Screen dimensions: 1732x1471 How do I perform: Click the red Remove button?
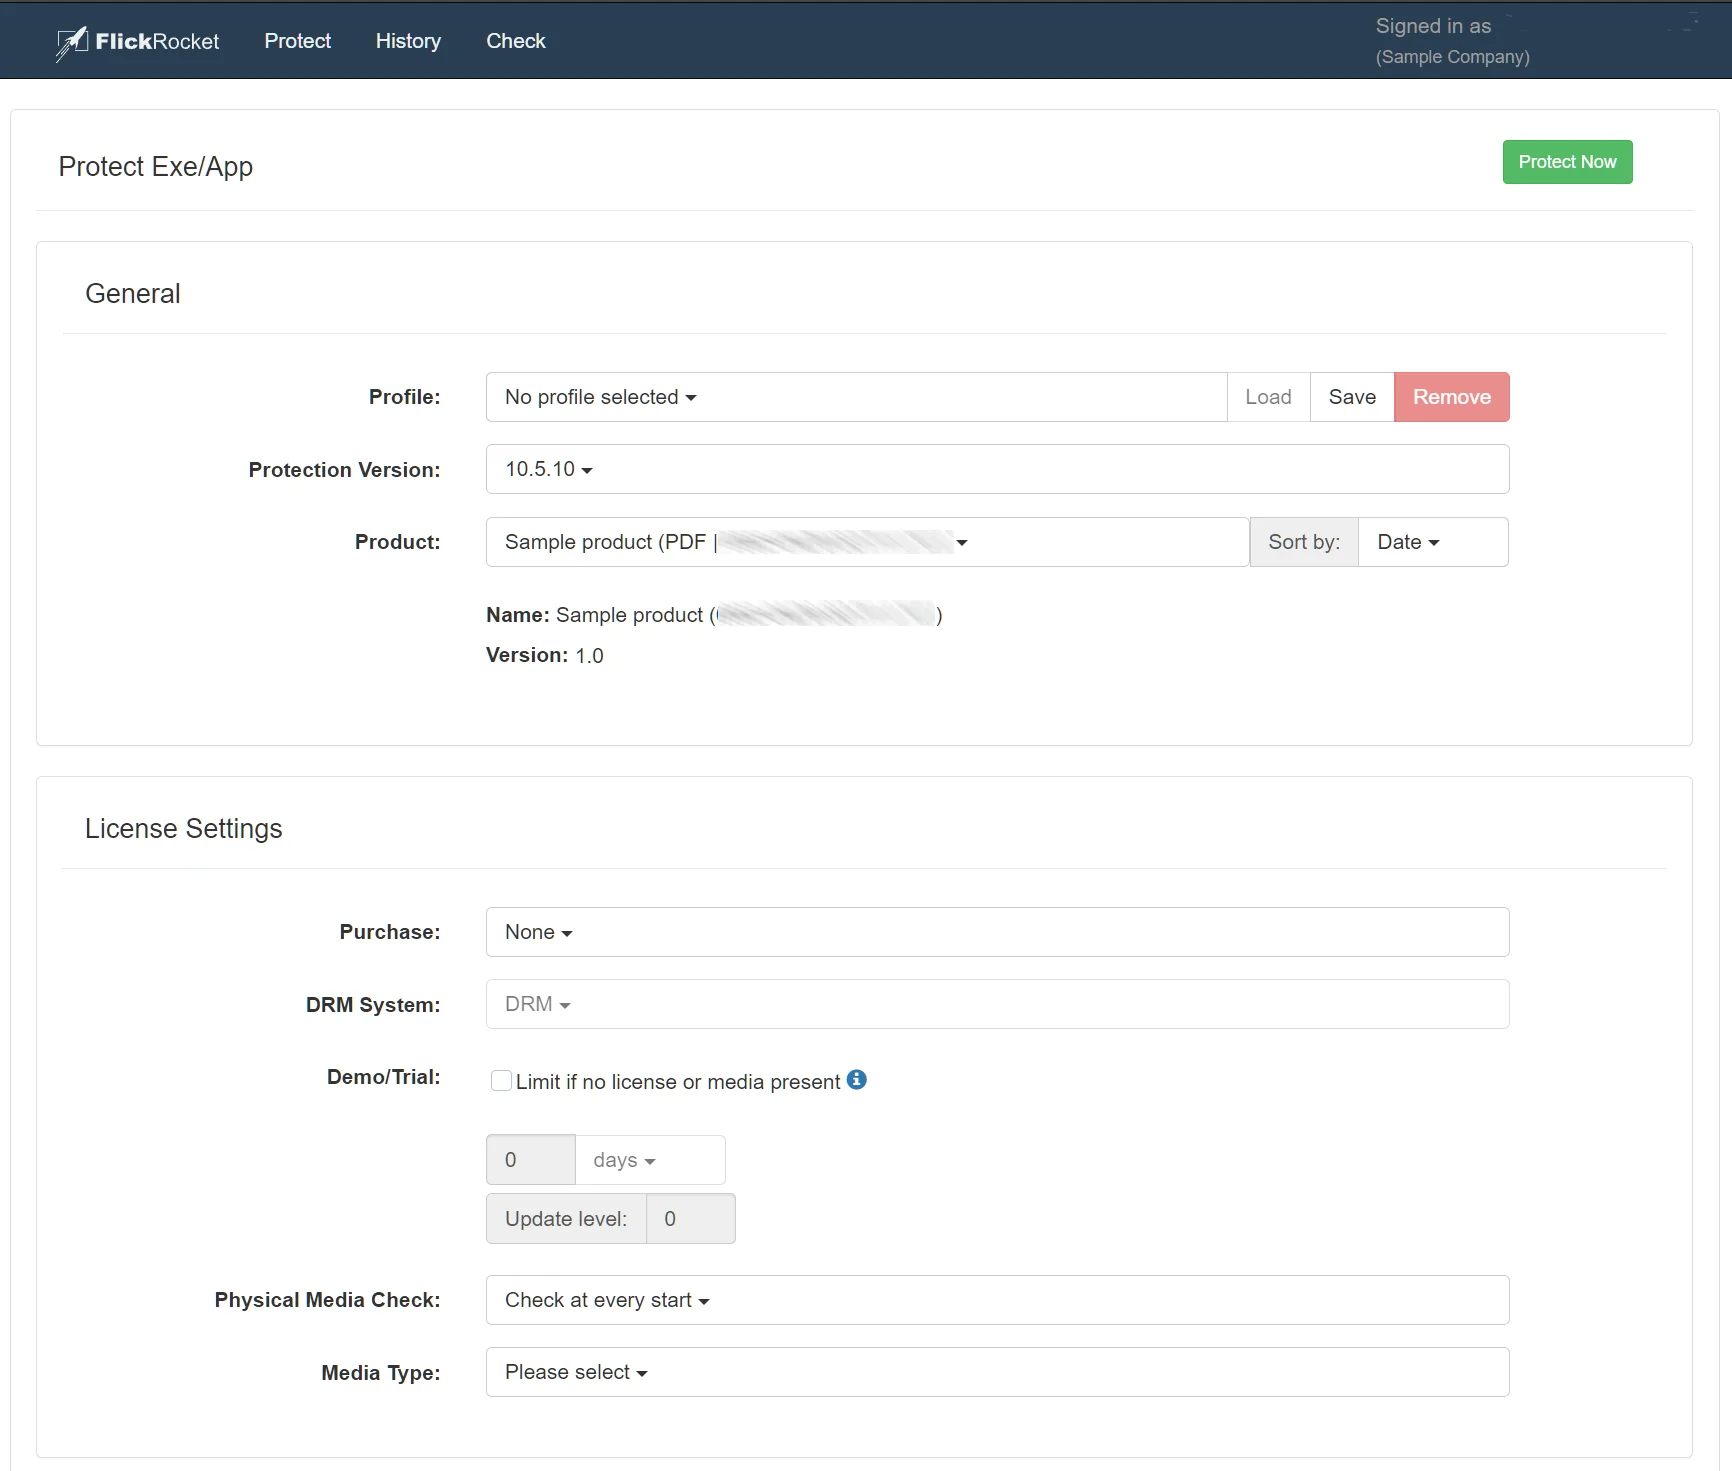[1451, 397]
